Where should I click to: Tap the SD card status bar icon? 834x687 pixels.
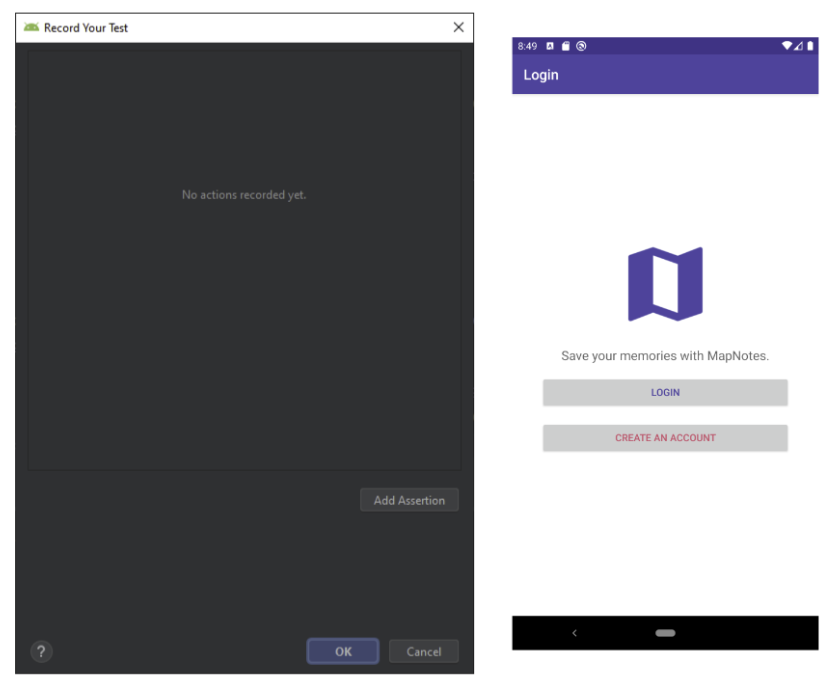(565, 46)
